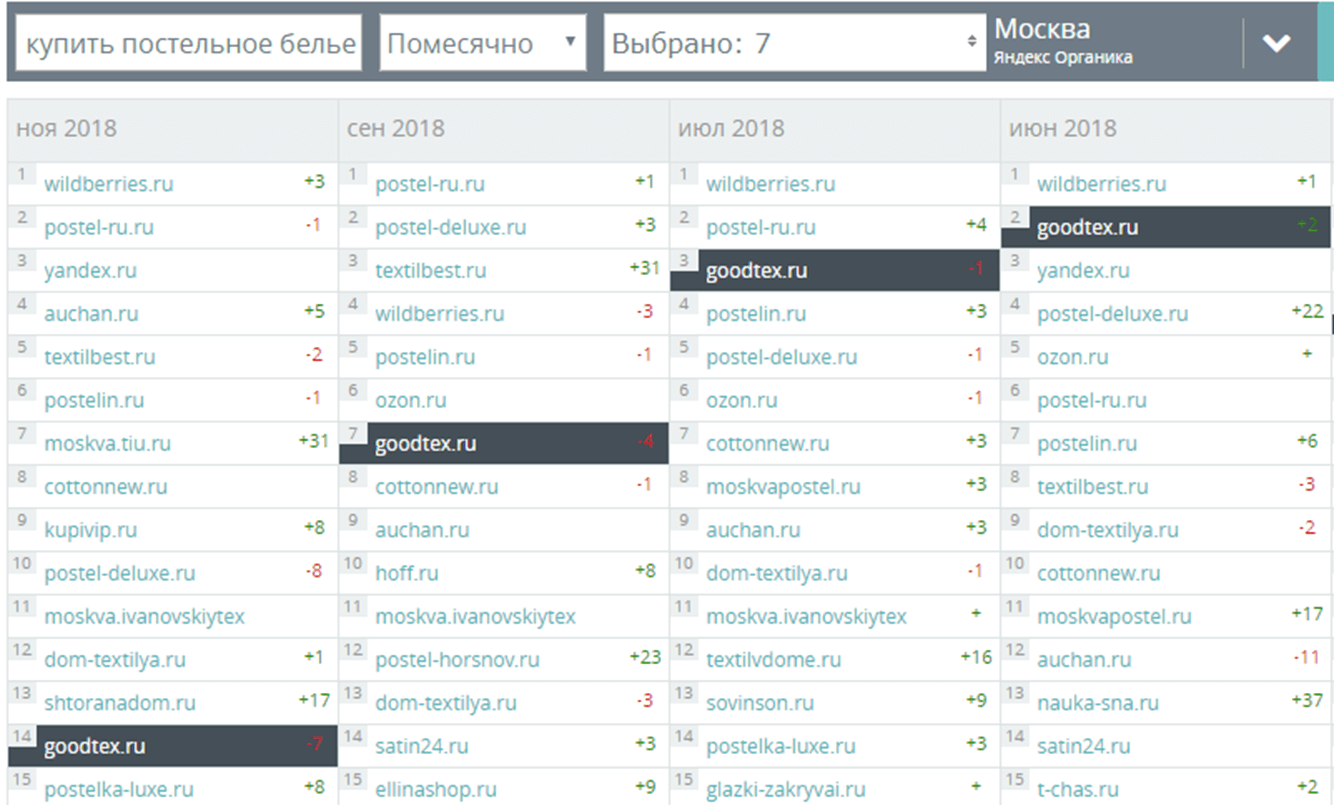Viewport: 1334px width, 805px height.
Task: Select the 'июл 2018' column header
Action: click(x=731, y=128)
